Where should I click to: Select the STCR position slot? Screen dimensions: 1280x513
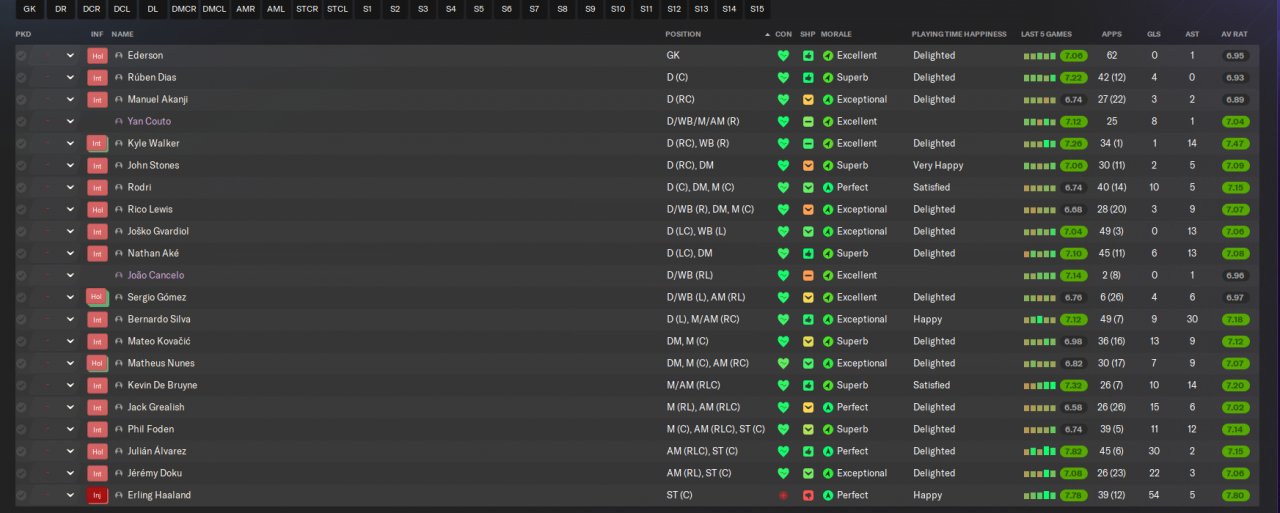point(307,10)
